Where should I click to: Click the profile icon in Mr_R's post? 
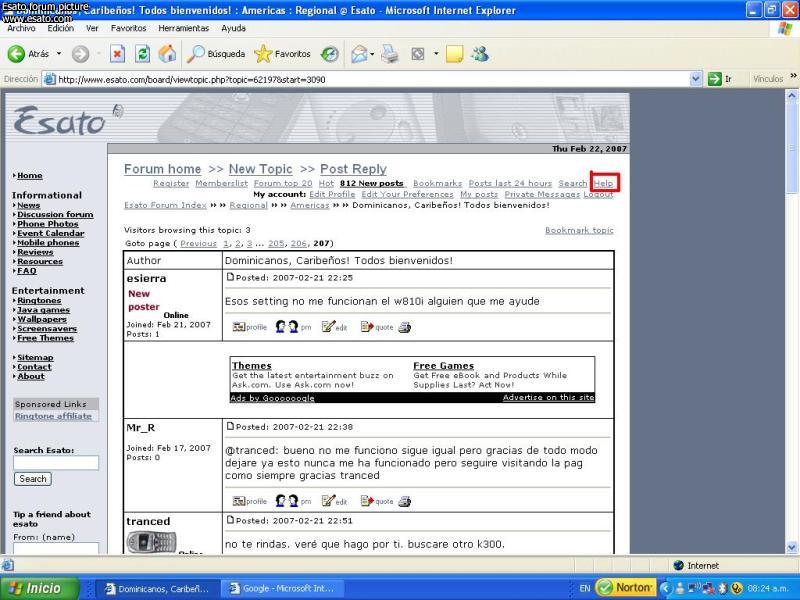(x=249, y=502)
